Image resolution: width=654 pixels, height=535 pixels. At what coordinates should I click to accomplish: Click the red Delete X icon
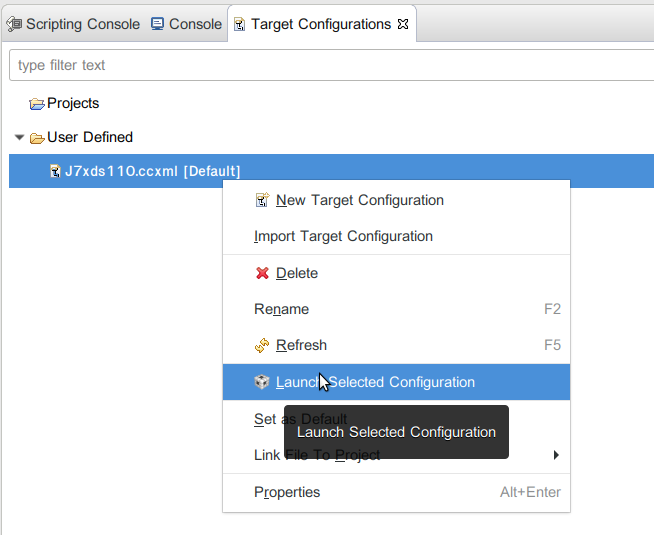(262, 273)
